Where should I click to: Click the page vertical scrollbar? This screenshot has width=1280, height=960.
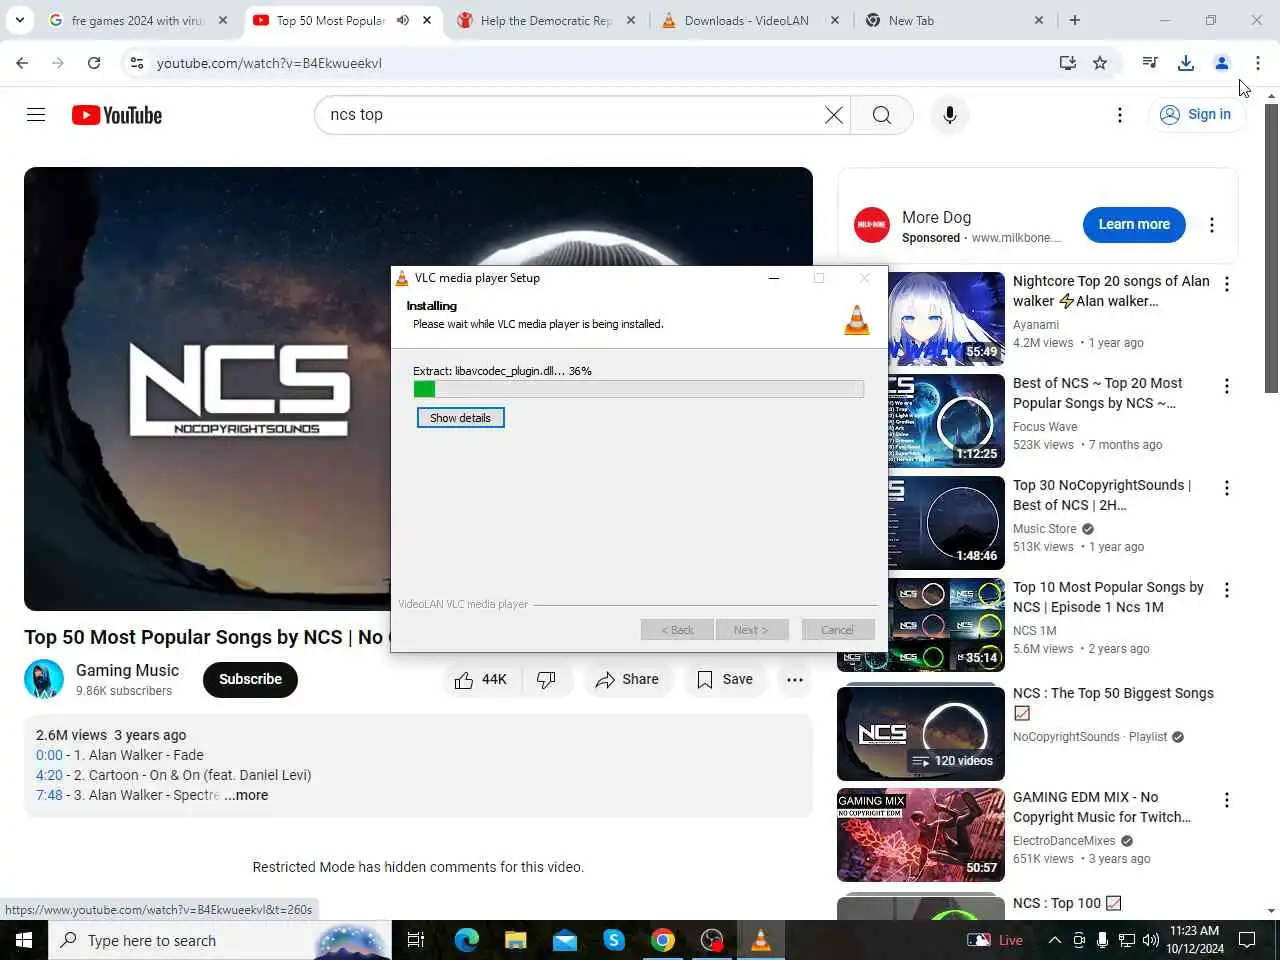point(1271,248)
